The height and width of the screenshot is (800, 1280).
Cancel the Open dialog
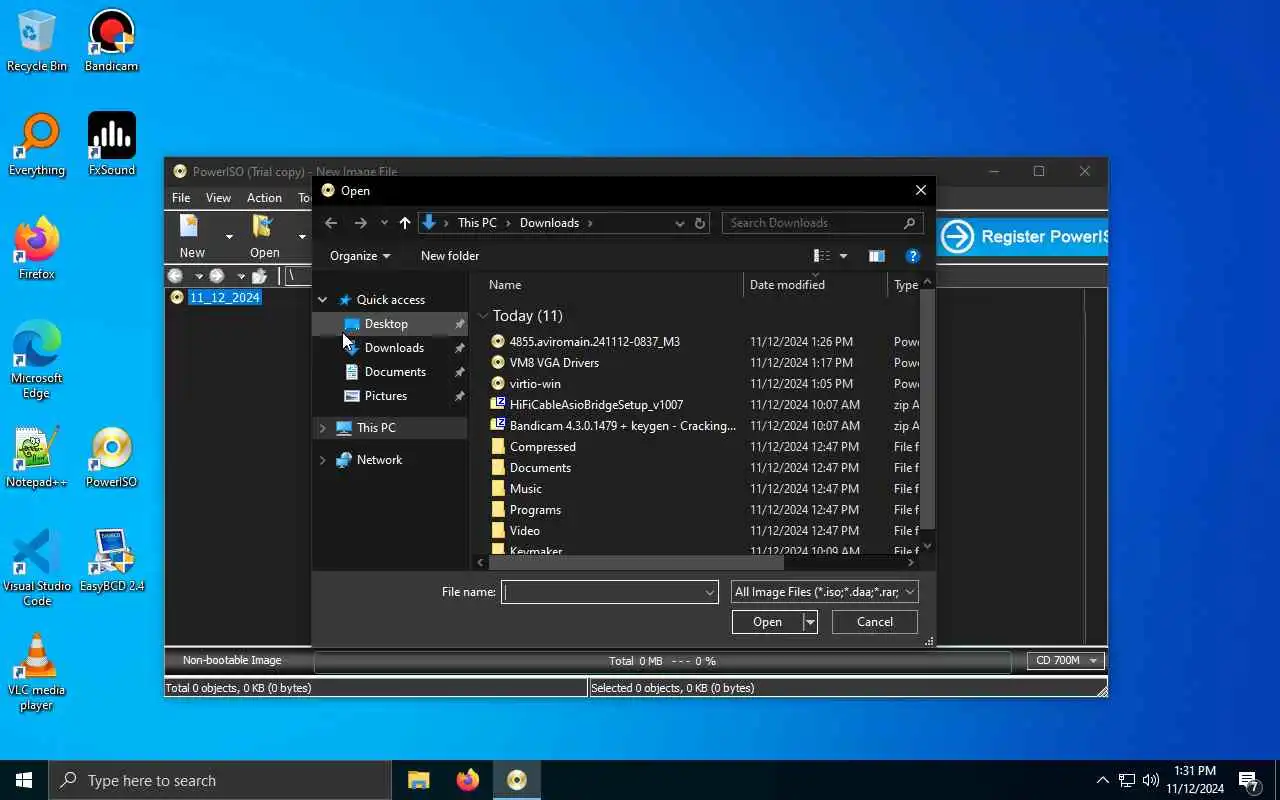pyautogui.click(x=875, y=622)
